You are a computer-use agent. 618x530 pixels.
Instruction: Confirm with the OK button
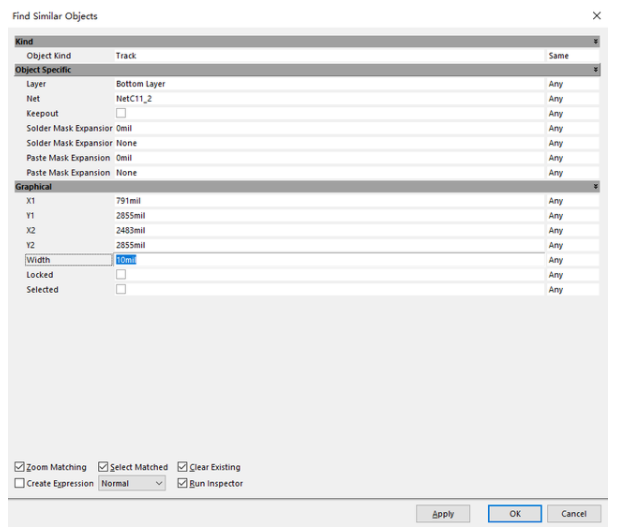coord(515,513)
